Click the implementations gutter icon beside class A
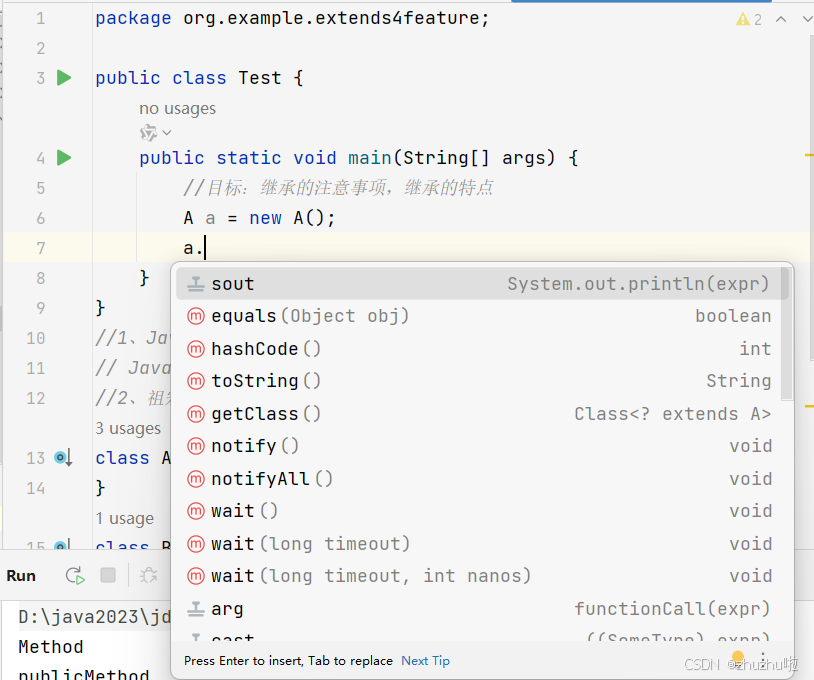Image resolution: width=814 pixels, height=680 pixels. (x=63, y=458)
